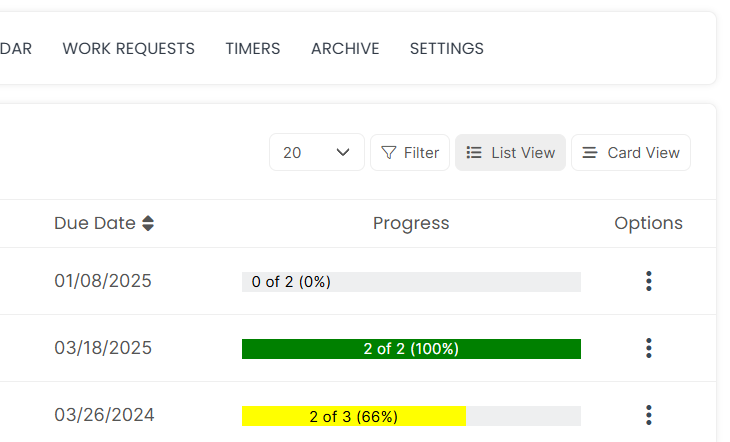The image size is (730, 442).
Task: Click the funnel Filter icon
Action: coord(389,153)
